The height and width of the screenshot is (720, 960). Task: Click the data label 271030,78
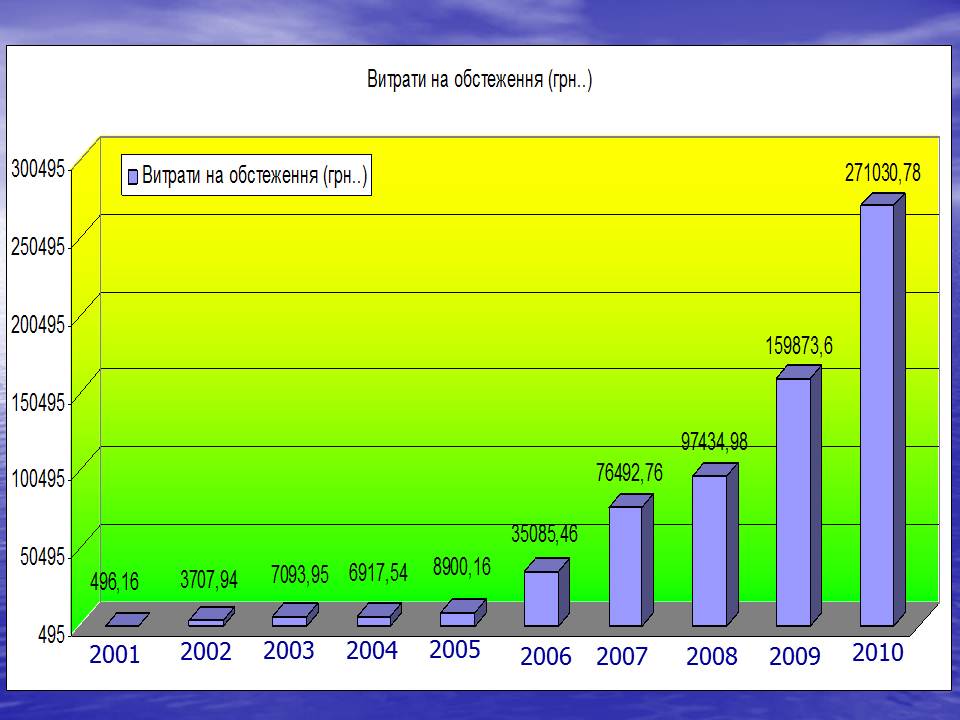pyautogui.click(x=883, y=173)
